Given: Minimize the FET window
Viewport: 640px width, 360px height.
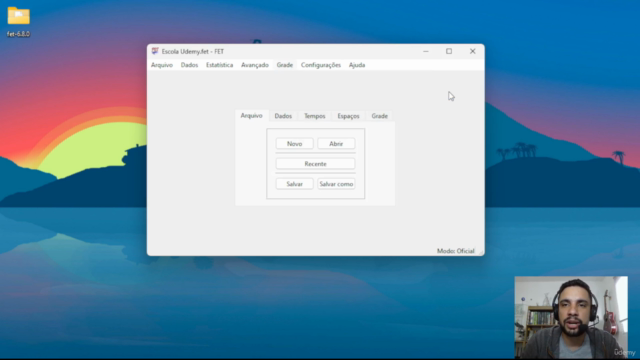Looking at the screenshot, I should coord(426,51).
